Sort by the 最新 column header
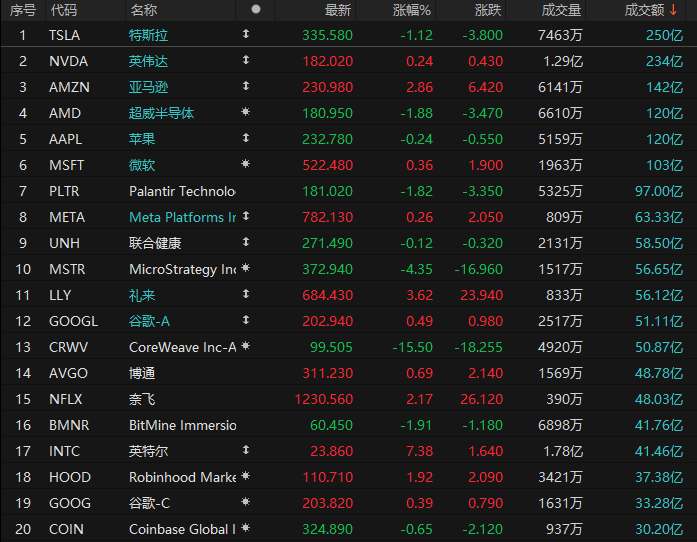The image size is (697, 542). tap(338, 10)
